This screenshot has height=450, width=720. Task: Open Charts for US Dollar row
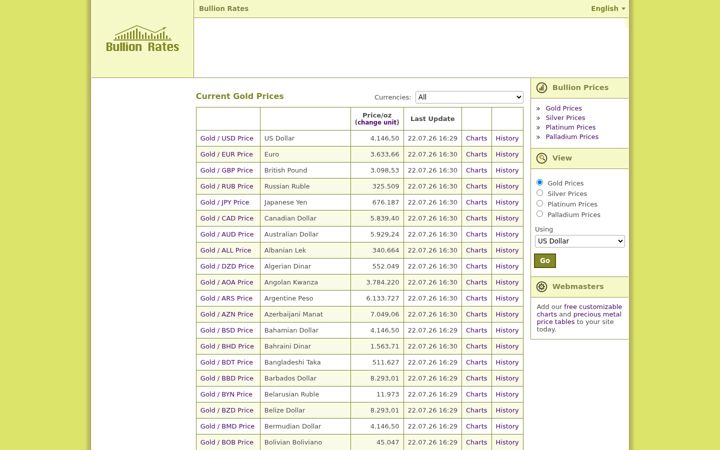pyautogui.click(x=476, y=138)
